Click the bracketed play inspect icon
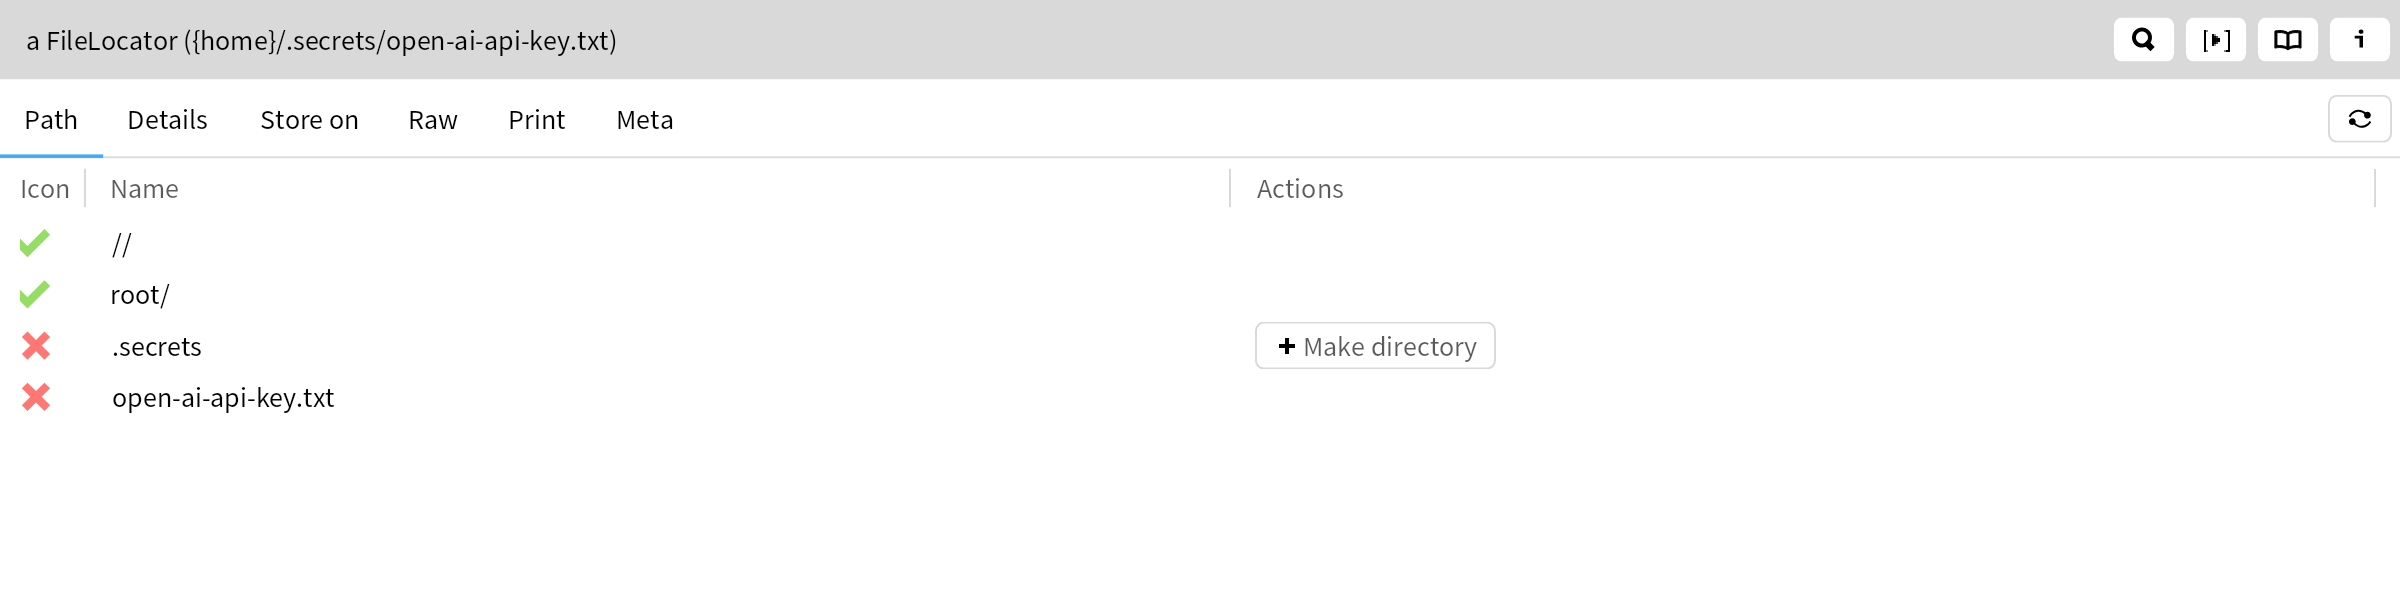 point(2215,40)
